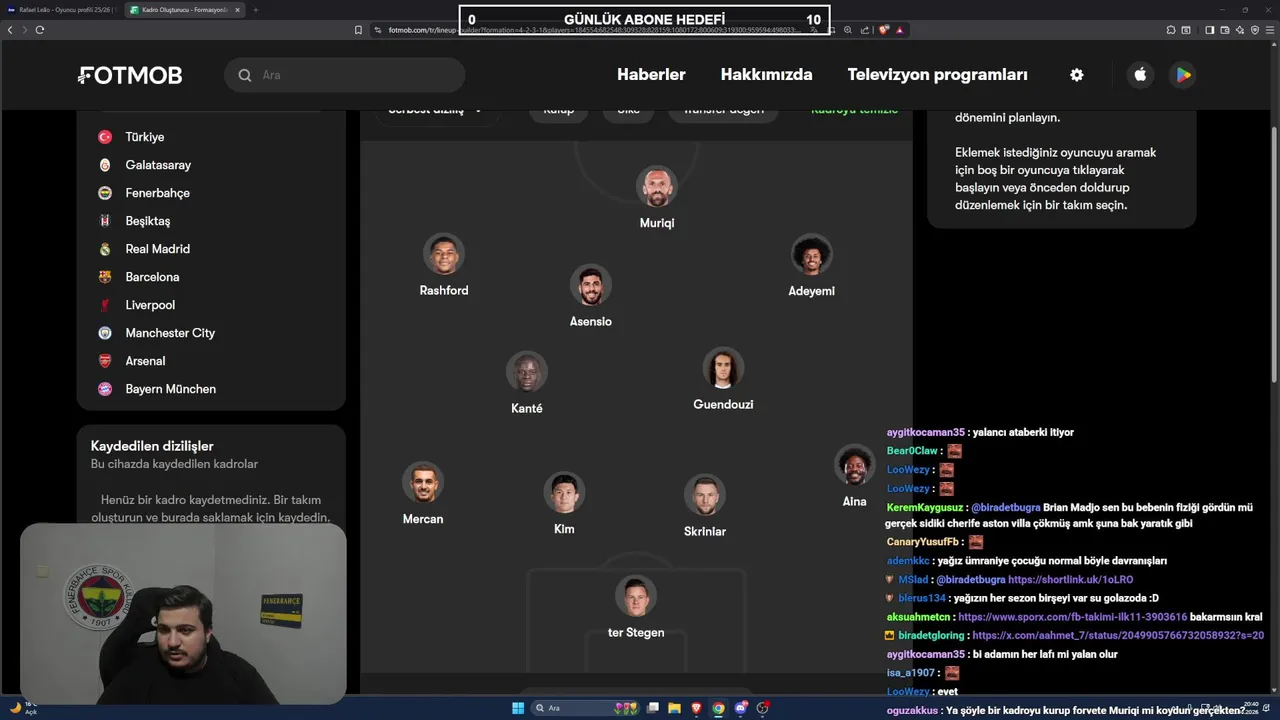Select Guendouzi's player photo

click(x=723, y=368)
